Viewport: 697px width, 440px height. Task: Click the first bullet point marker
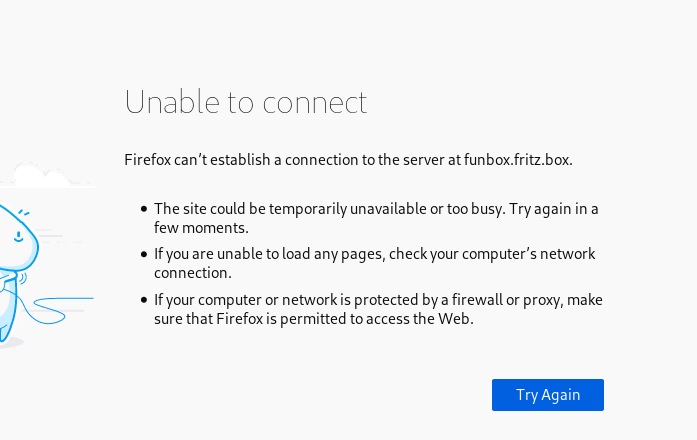tap(144, 209)
